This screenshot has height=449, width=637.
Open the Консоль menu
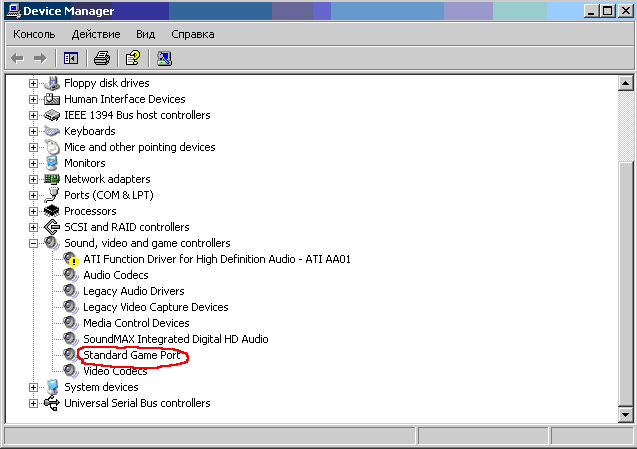[x=34, y=34]
